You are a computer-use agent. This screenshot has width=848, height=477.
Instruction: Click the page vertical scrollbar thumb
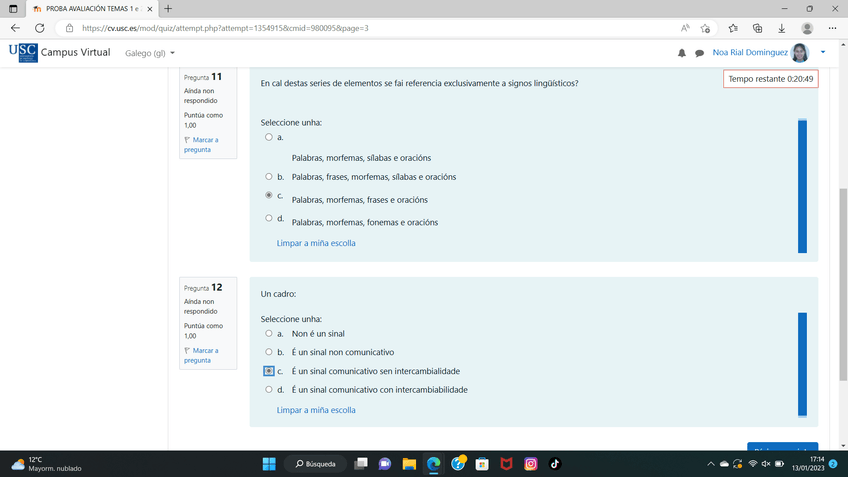point(843,284)
